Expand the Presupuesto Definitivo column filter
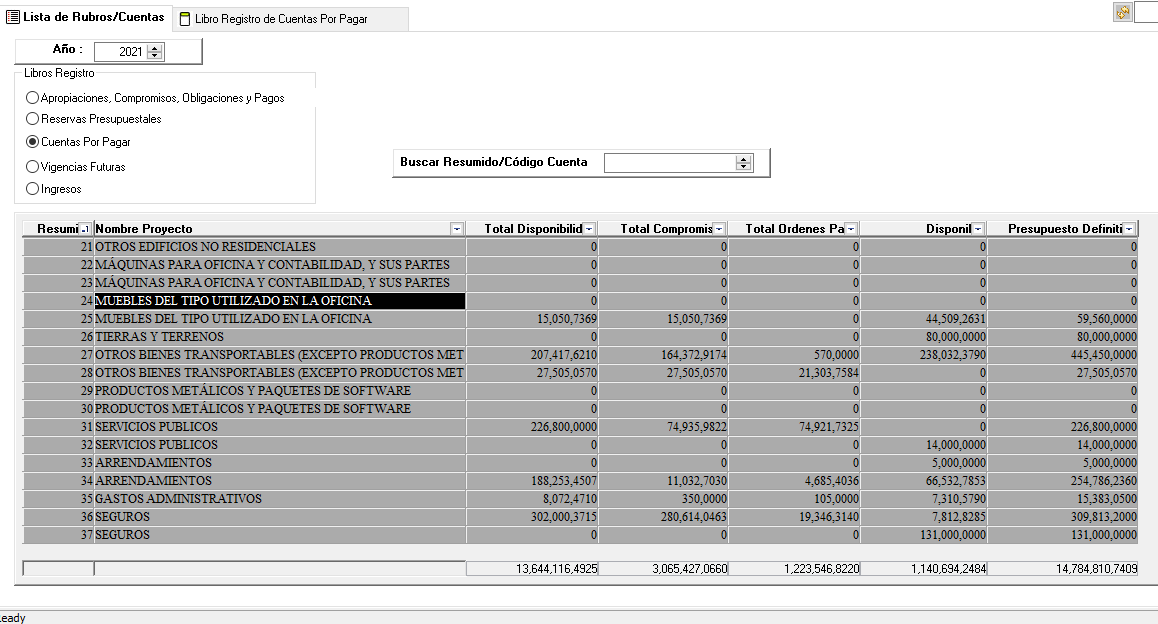The width and height of the screenshot is (1158, 624). [1129, 229]
